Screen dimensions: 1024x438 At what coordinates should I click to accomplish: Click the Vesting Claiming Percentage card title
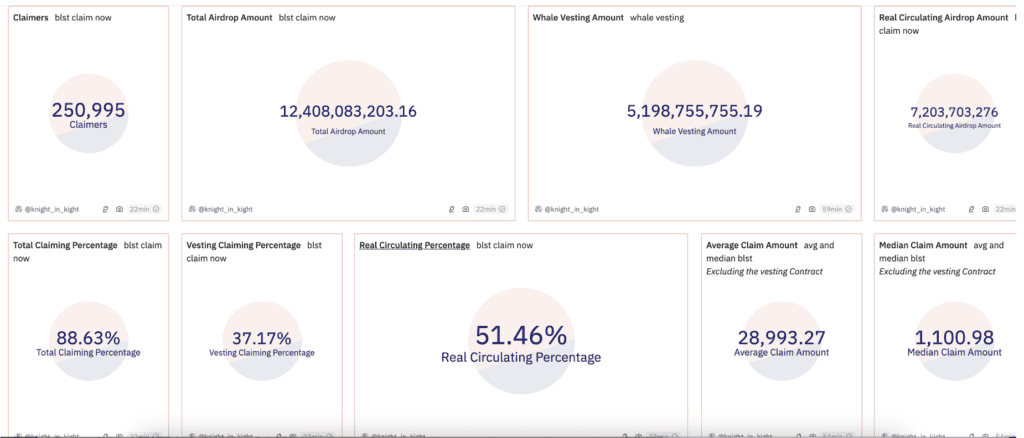coord(244,245)
